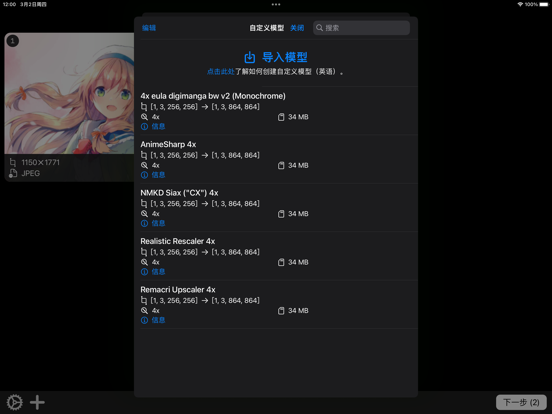Select the NMKD Siax ("CX") 4x model
The image size is (552, 414).
pyautogui.click(x=276, y=207)
